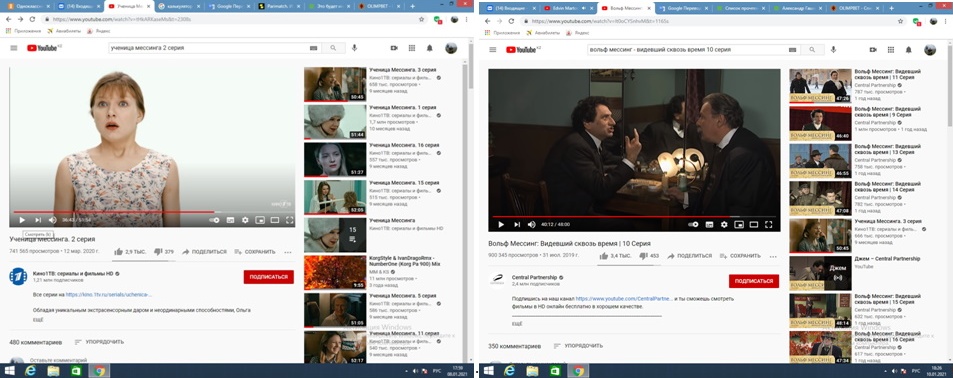Reload the page in the left browser
Image resolution: width=953 pixels, height=378 pixels.
coord(32,19)
